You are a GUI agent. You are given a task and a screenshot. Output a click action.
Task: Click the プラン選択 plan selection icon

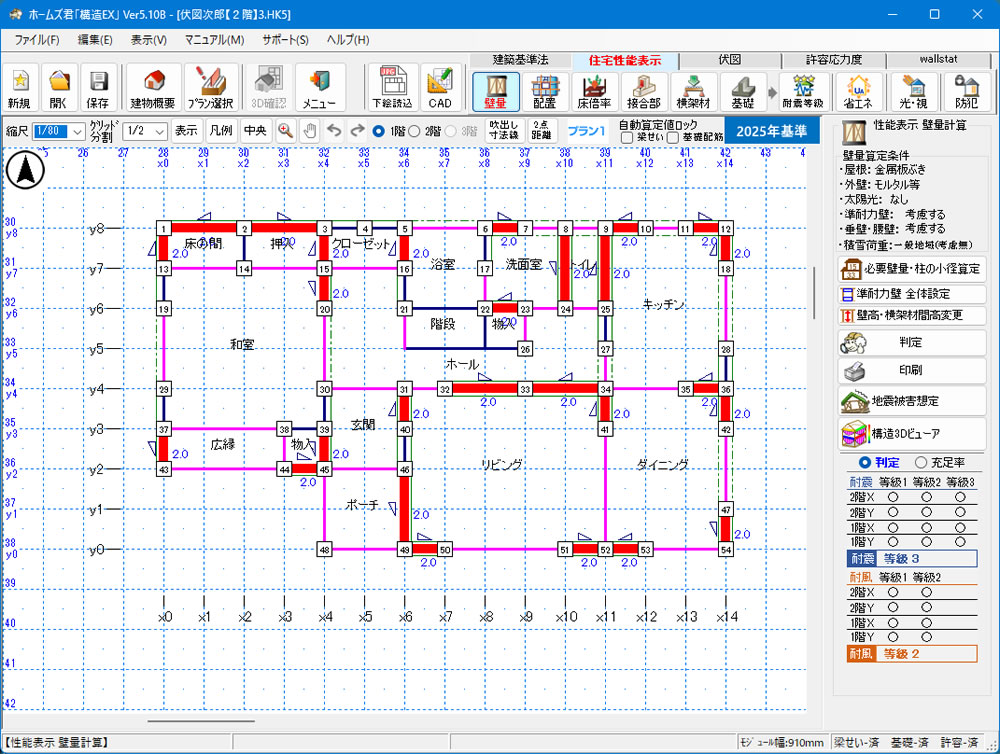[211, 87]
